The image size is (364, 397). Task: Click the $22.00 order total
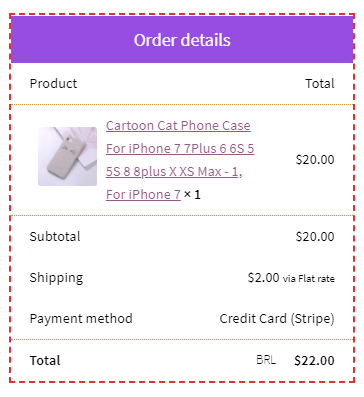314,360
